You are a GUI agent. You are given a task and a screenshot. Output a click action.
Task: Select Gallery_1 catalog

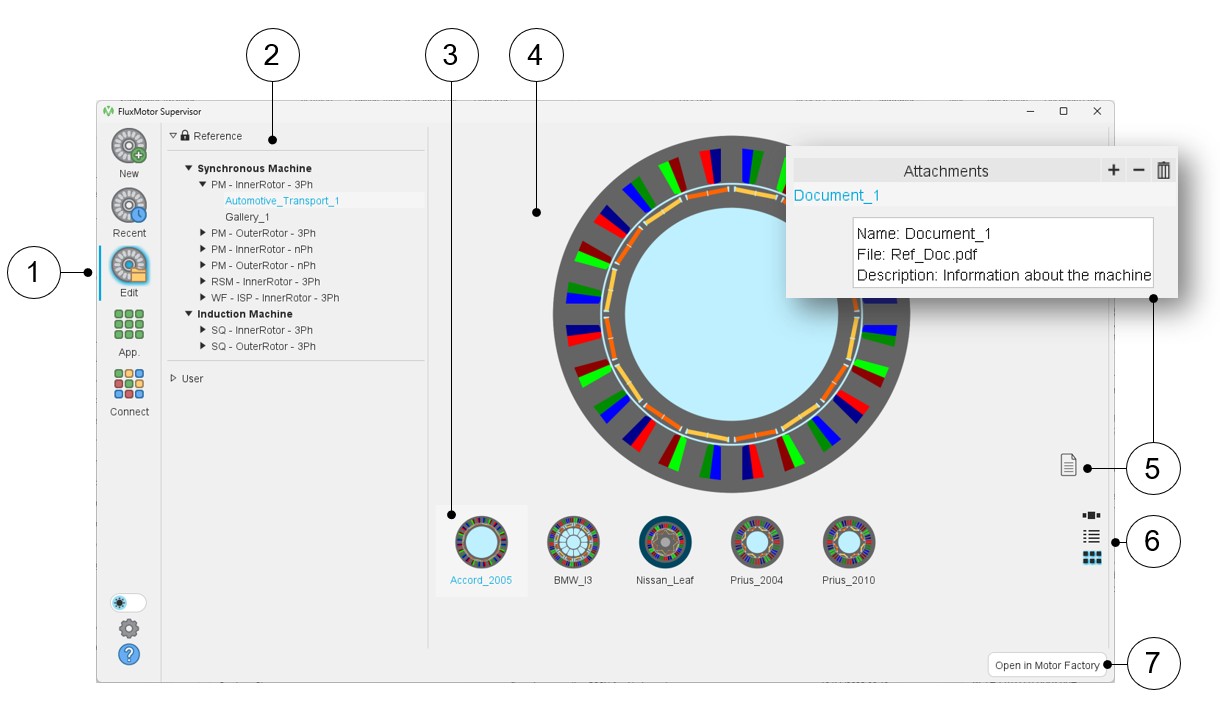tap(247, 217)
